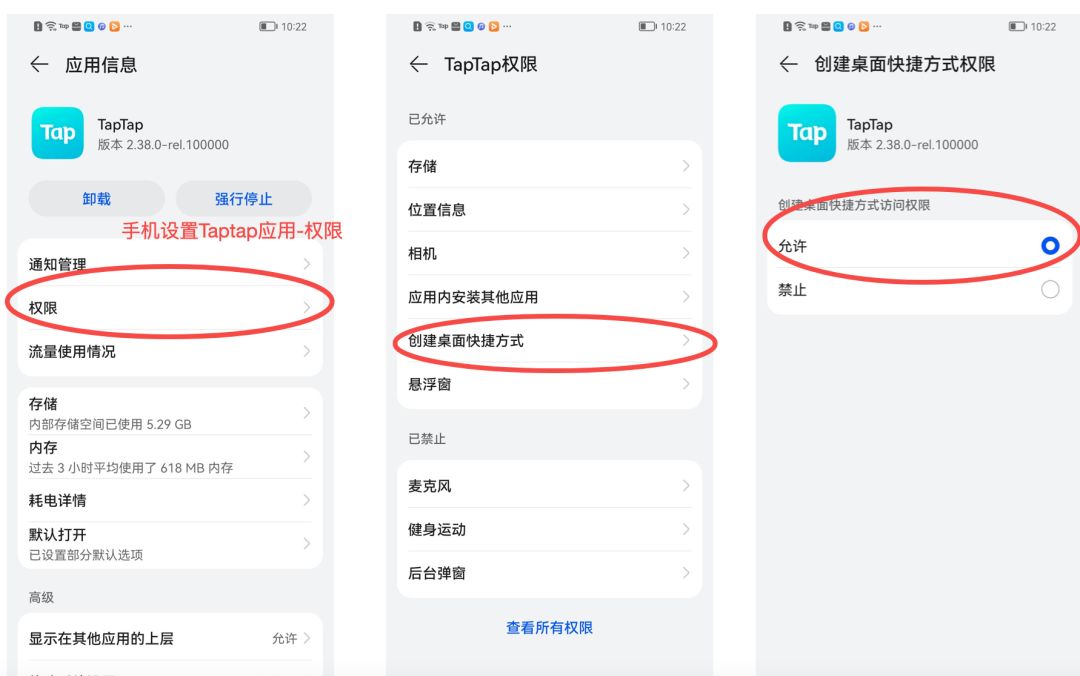Go back from the TapTap权限 screen
Image resolution: width=1080 pixels, height=676 pixels.
tap(418, 65)
